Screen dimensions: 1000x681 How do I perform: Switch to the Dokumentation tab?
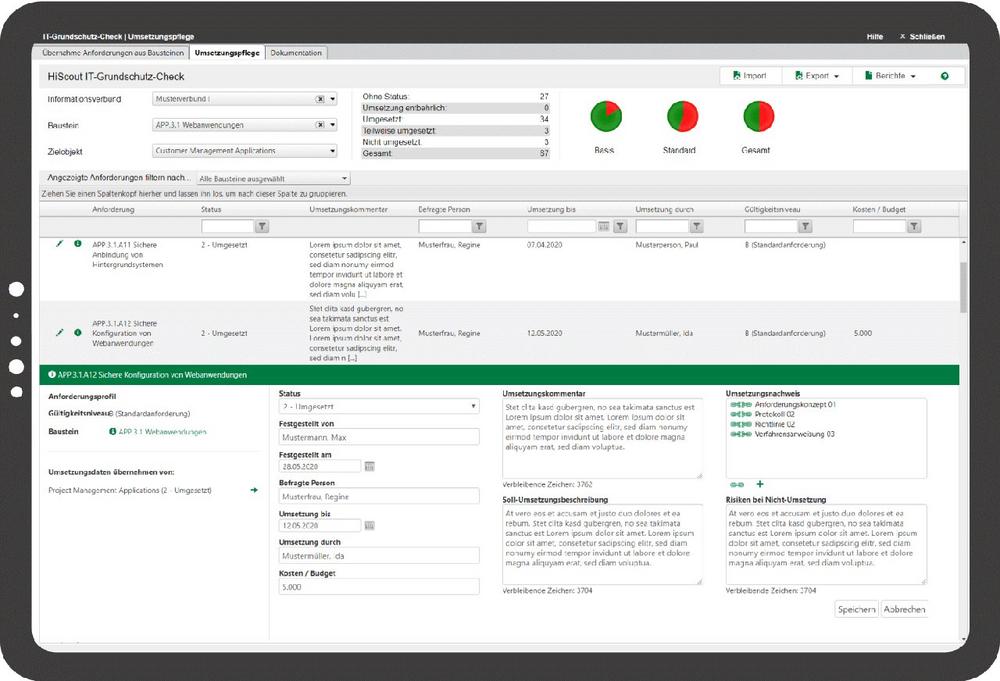tap(296, 52)
